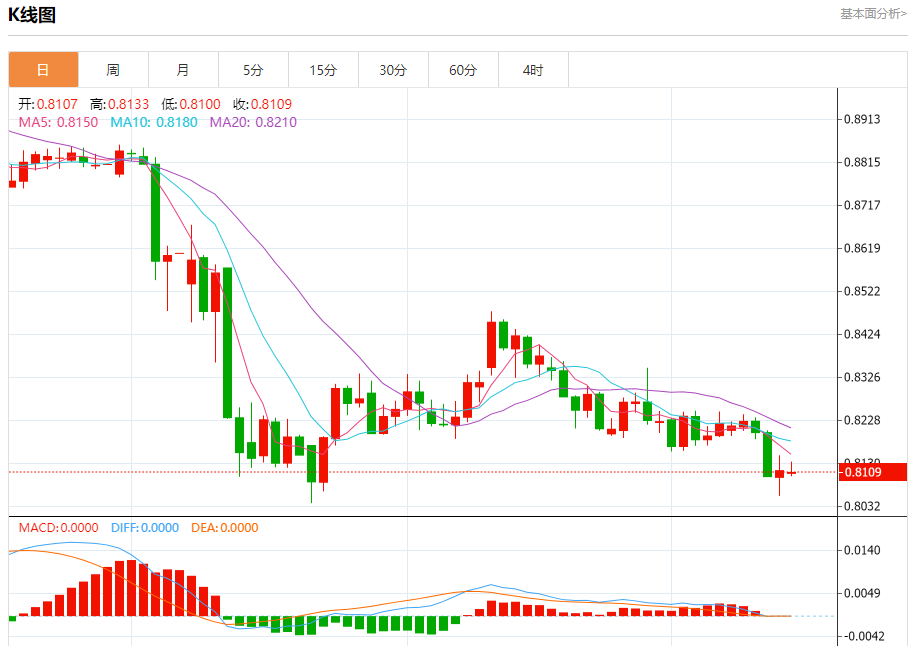Click the MA10: 0.8180 label

(x=154, y=122)
